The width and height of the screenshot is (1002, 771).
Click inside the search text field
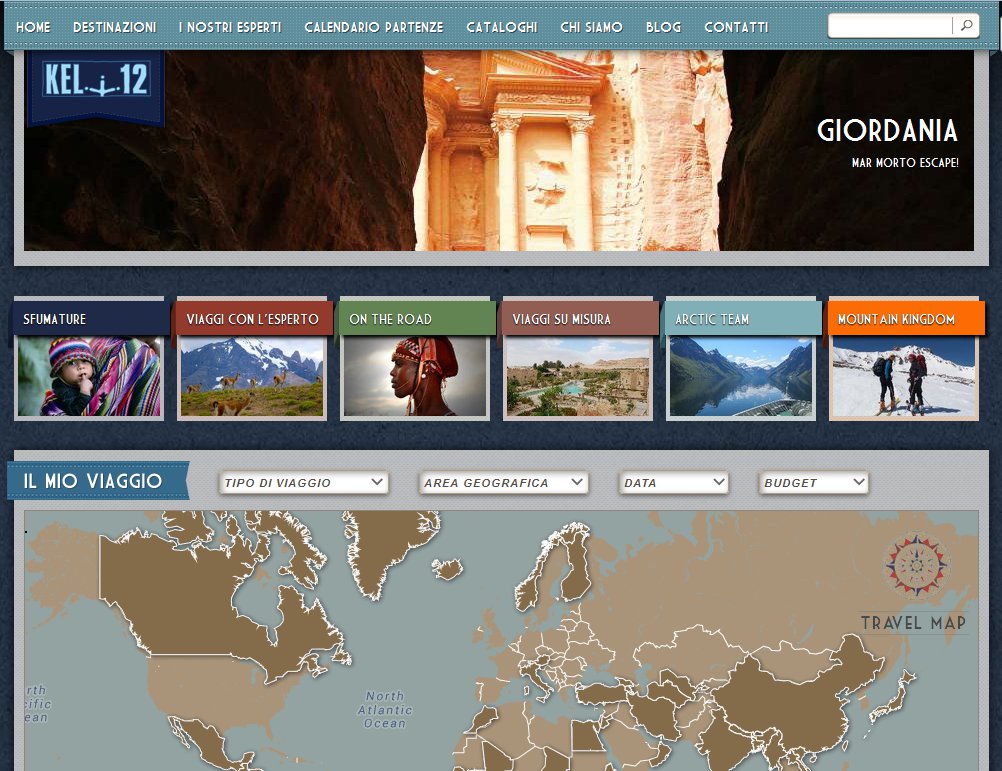point(890,26)
